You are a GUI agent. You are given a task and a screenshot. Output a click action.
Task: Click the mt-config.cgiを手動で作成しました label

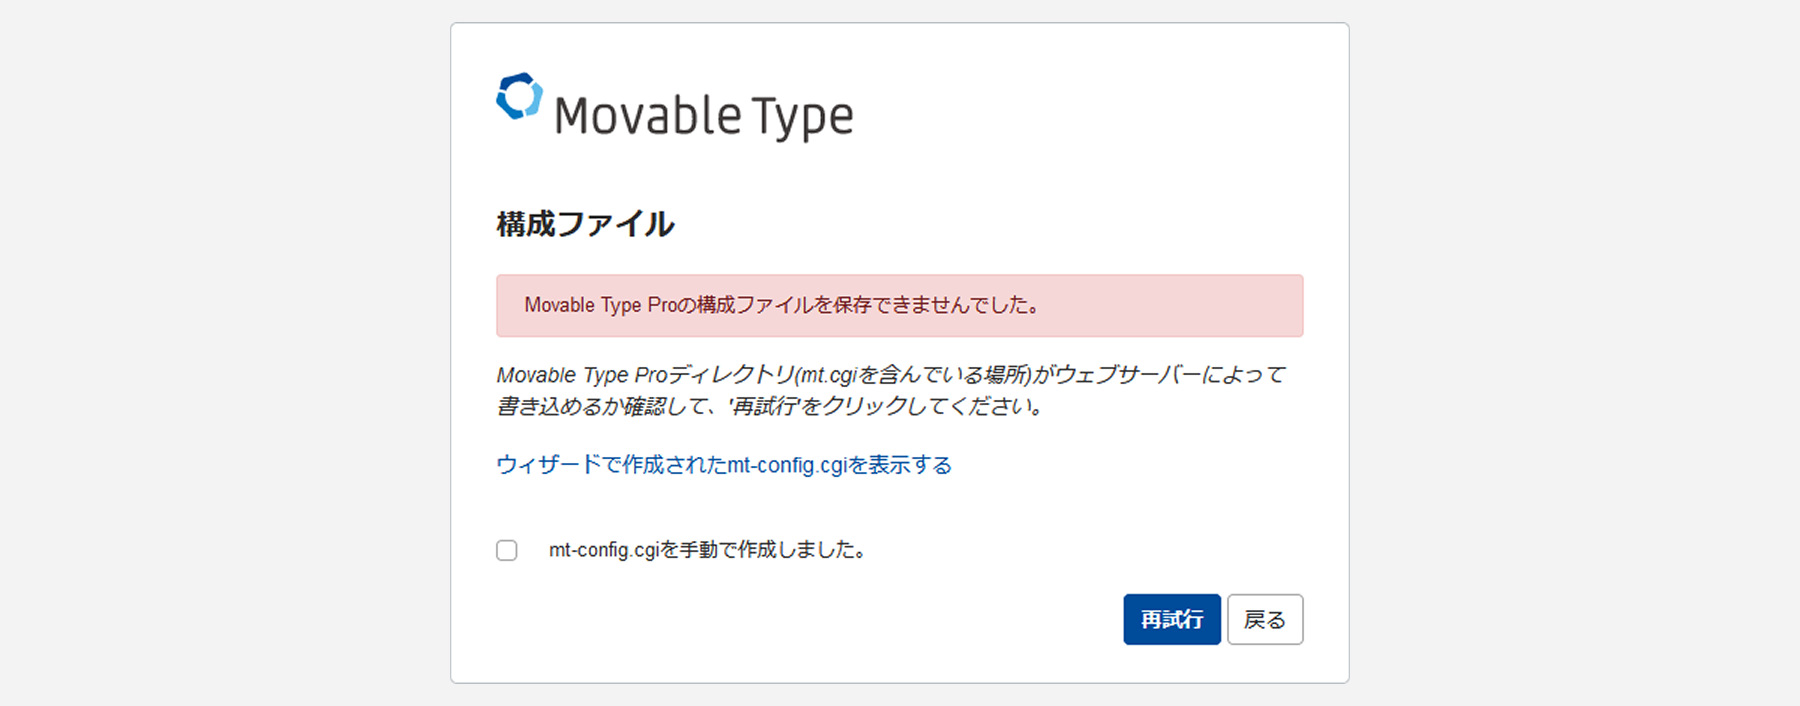pyautogui.click(x=707, y=550)
